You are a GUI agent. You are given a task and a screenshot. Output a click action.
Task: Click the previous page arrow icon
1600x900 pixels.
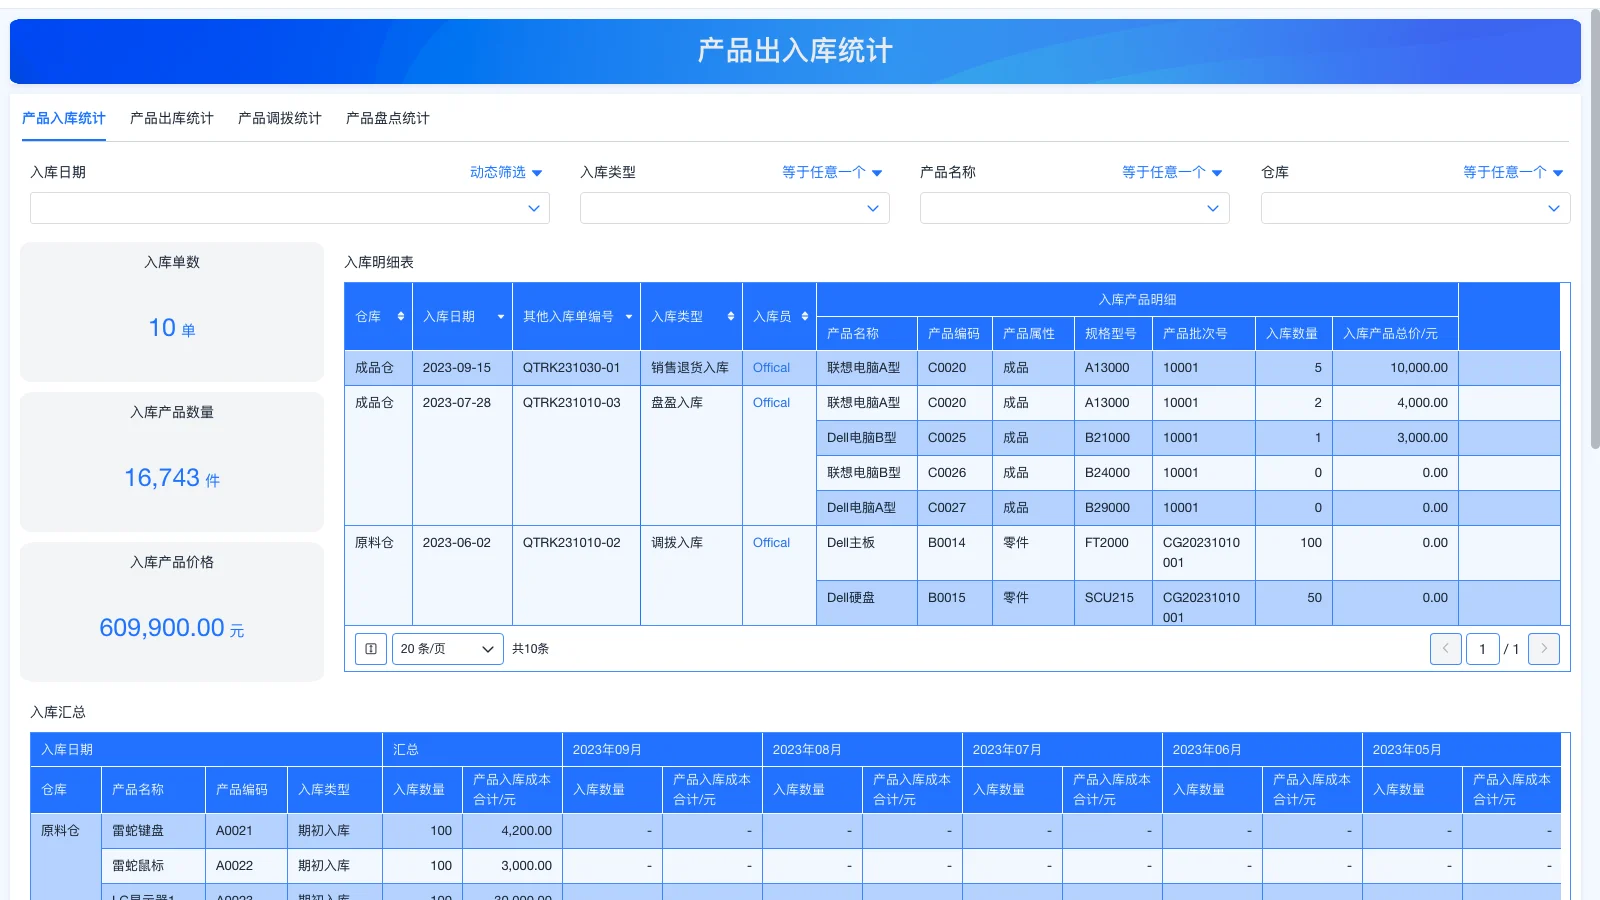pos(1446,648)
